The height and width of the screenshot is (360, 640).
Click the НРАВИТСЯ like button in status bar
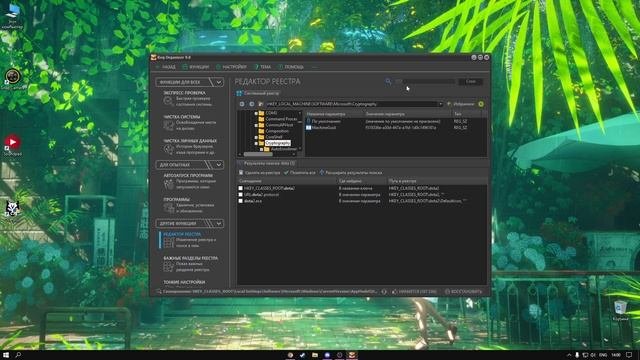point(414,292)
